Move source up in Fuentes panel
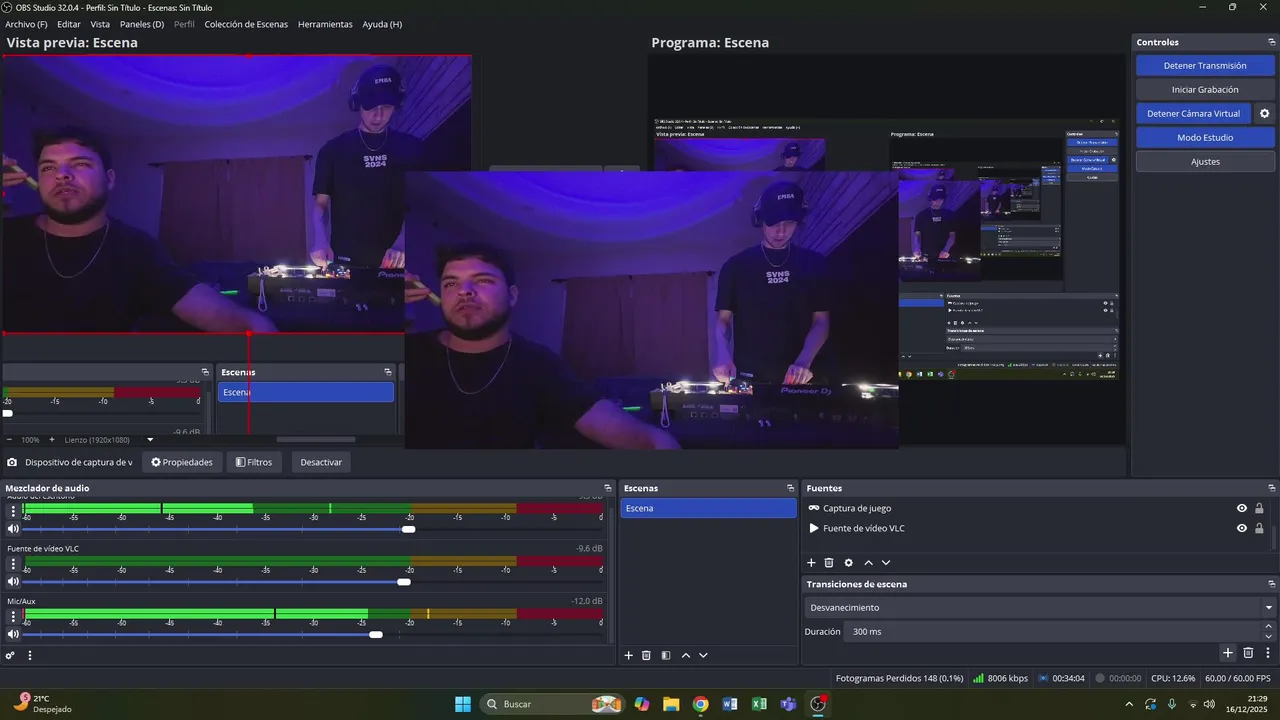 tap(868, 563)
